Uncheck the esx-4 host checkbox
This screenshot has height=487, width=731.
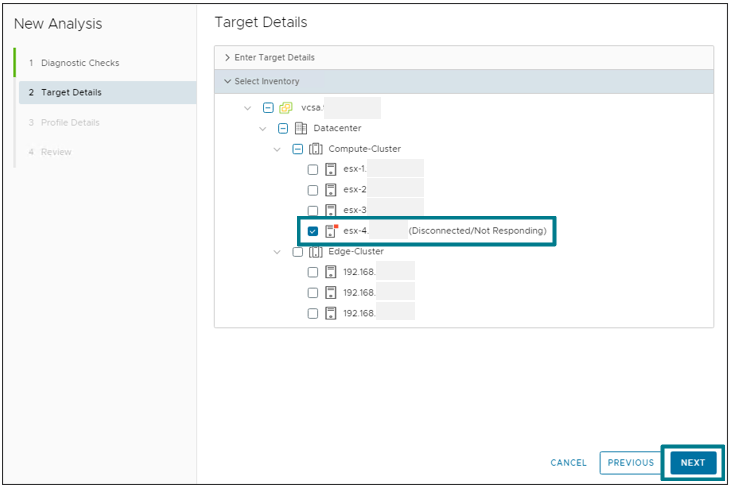click(313, 231)
